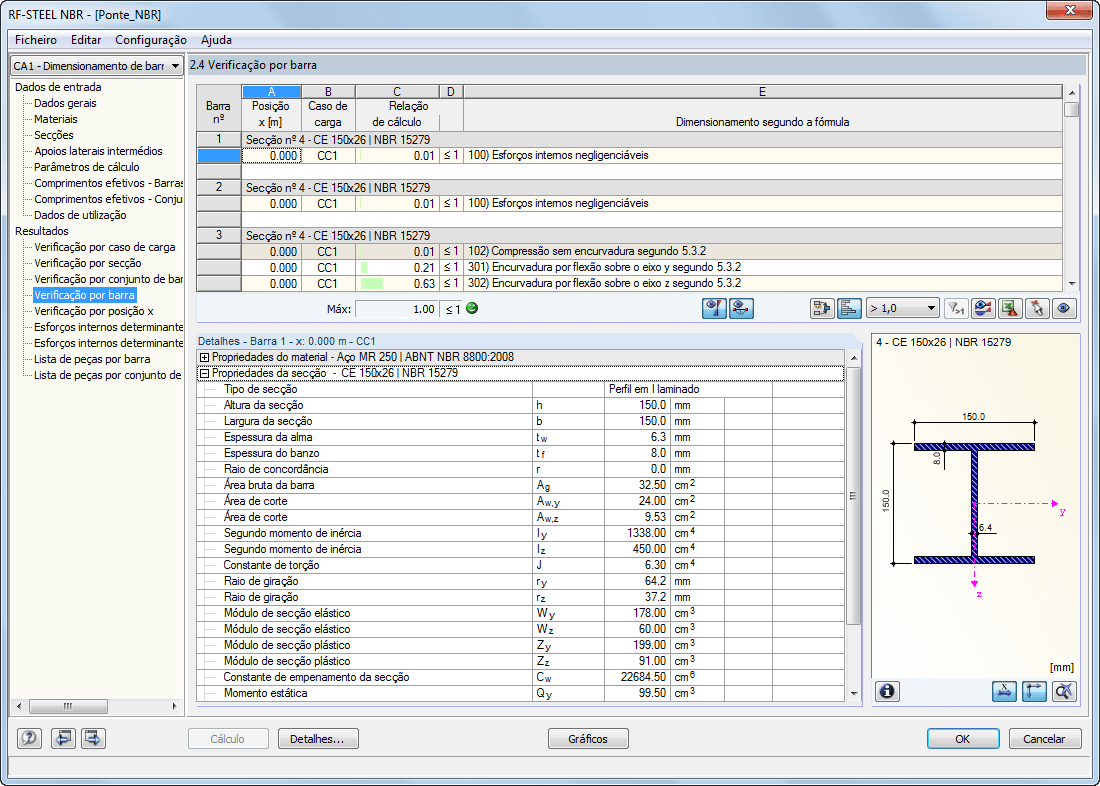
Task: Toggle section dimensions display icon
Action: click(1005, 691)
